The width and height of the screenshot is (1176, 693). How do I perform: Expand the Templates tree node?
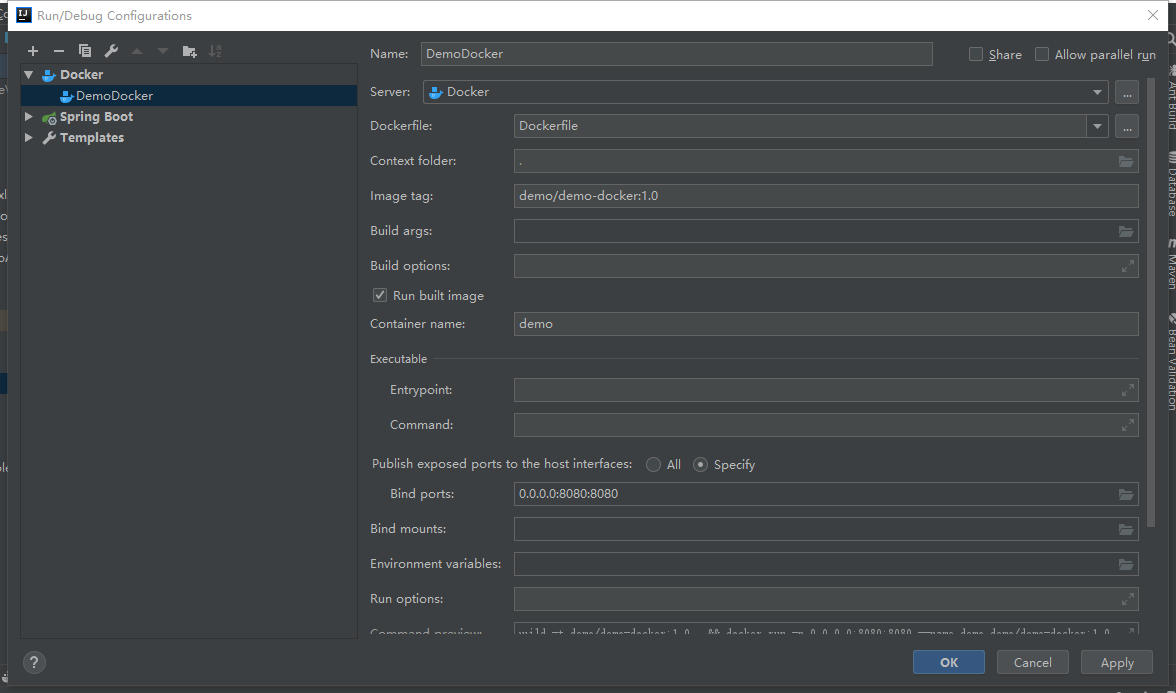pyautogui.click(x=28, y=137)
